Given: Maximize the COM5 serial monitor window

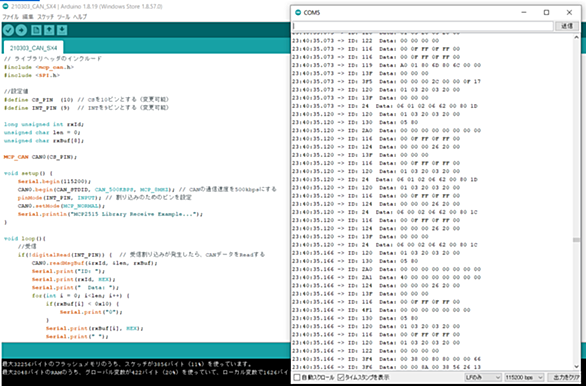Looking at the screenshot, I should point(546,13).
